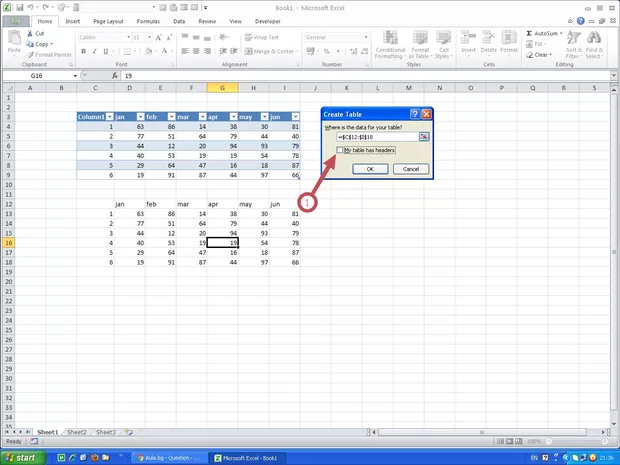620x465 pixels.
Task: Click the Format Painter tool
Action: tap(50, 54)
